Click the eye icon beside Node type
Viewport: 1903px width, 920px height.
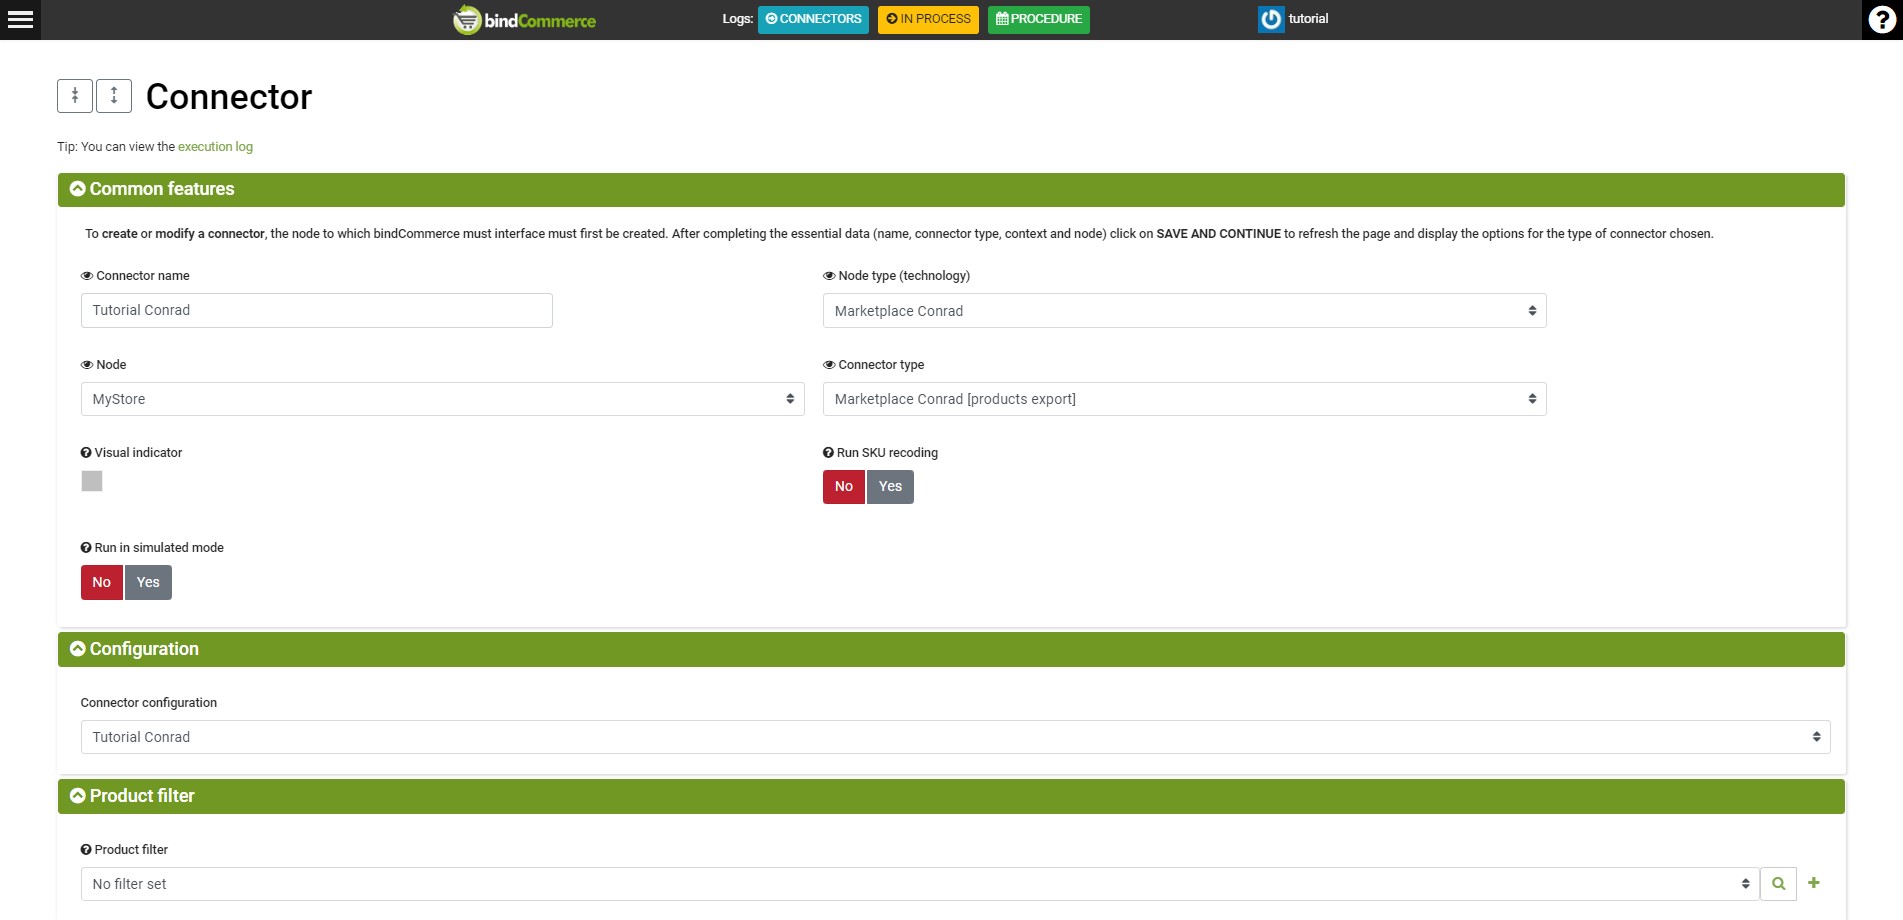point(829,276)
